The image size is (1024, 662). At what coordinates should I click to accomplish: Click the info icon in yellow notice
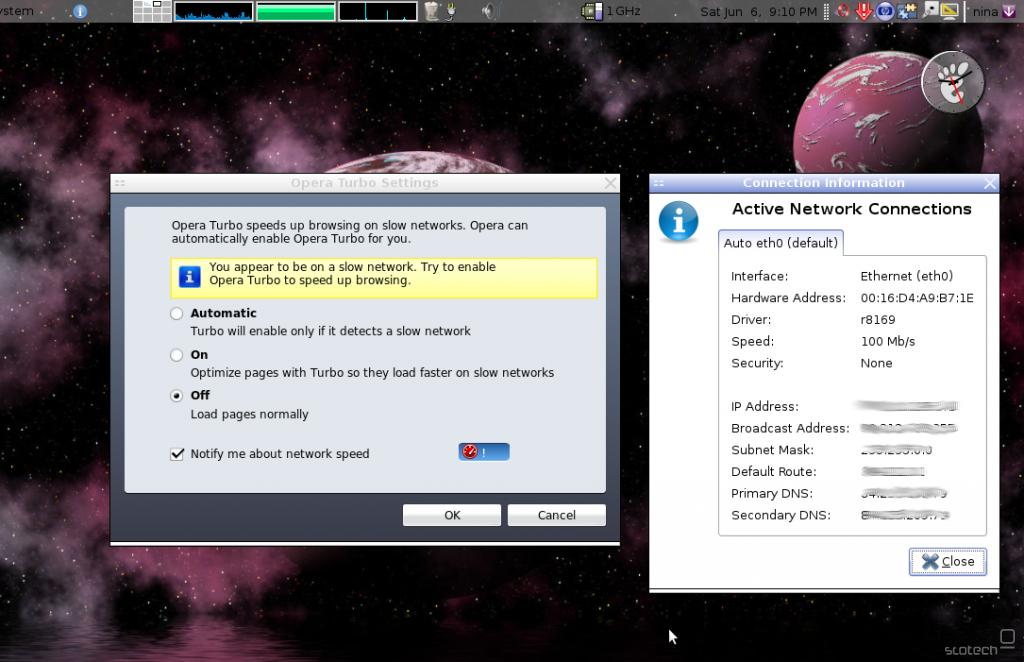point(189,277)
